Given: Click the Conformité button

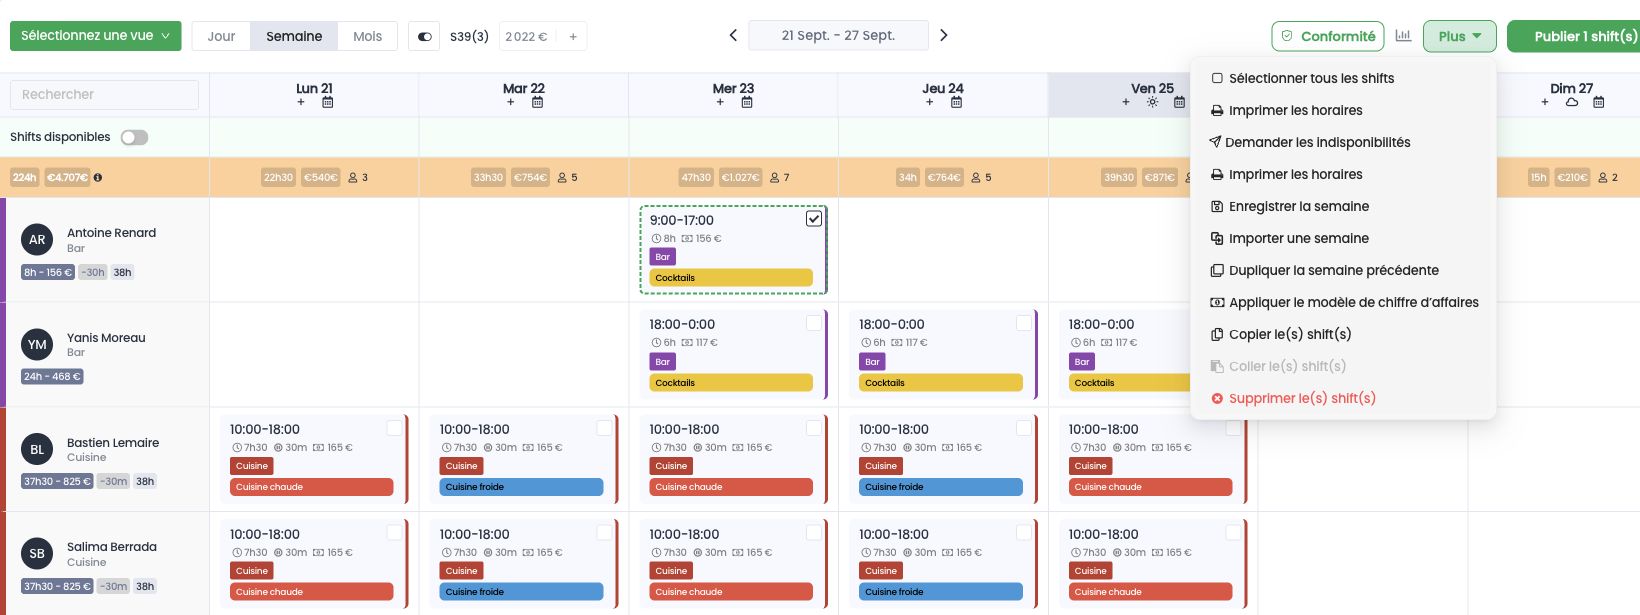Looking at the screenshot, I should (x=1328, y=36).
